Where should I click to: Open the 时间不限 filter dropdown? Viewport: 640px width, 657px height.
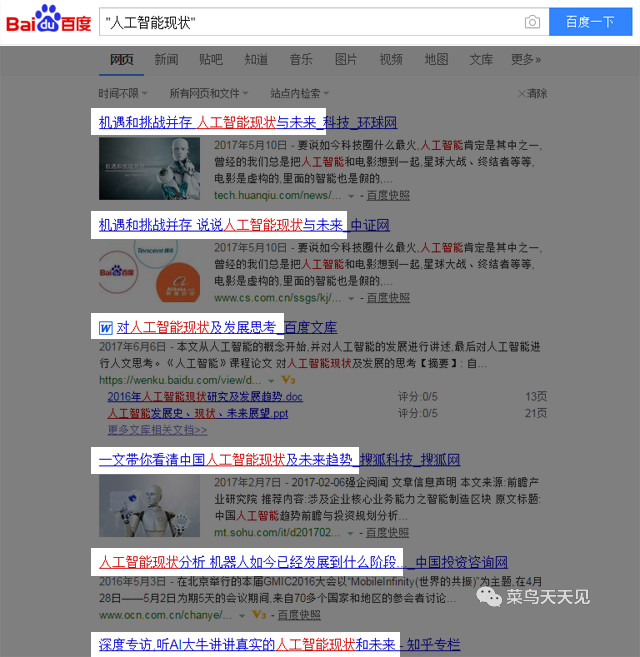pyautogui.click(x=123, y=93)
